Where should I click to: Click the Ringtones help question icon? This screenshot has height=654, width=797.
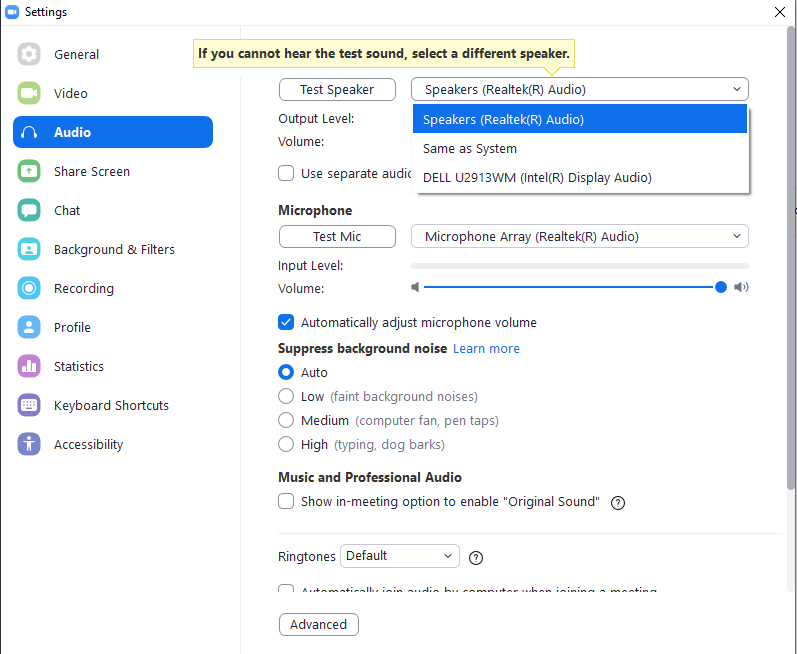476,557
